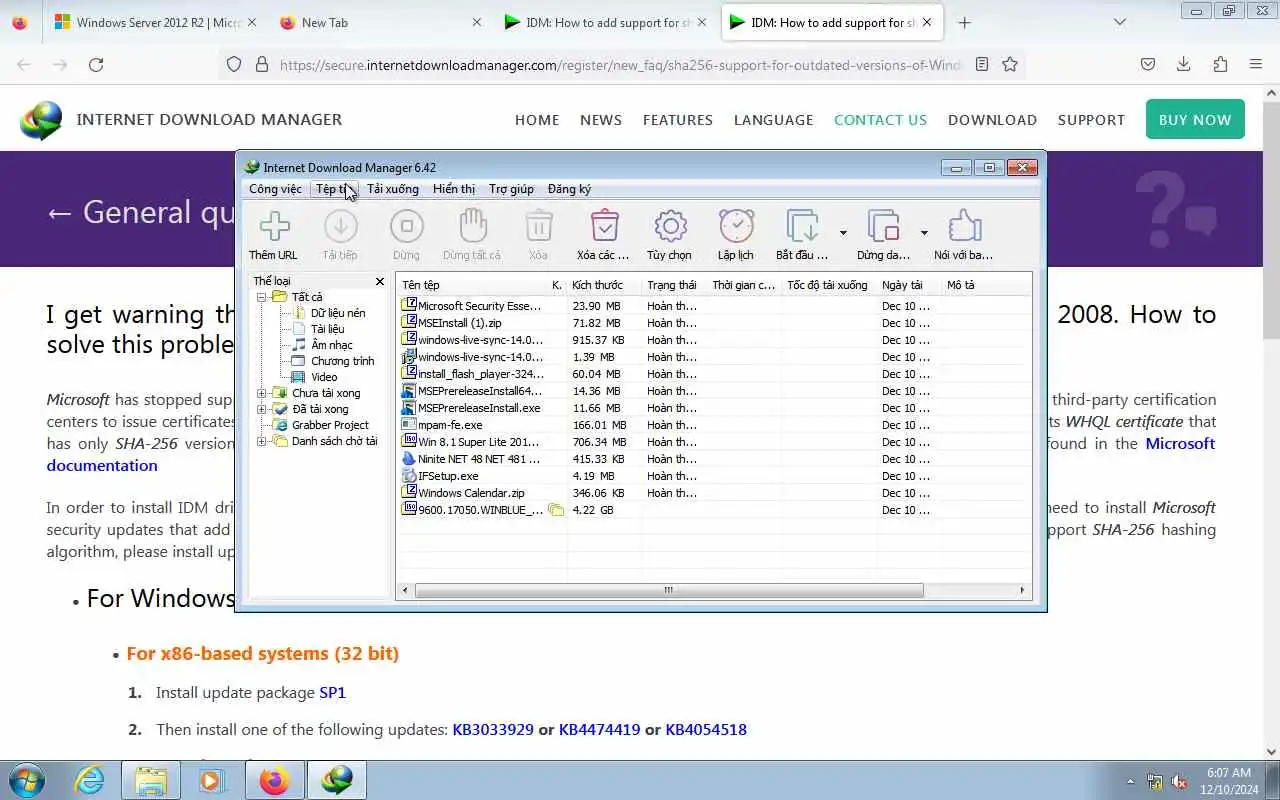The image size is (1280, 800).
Task: Click the BUY NOW button
Action: pos(1195,119)
